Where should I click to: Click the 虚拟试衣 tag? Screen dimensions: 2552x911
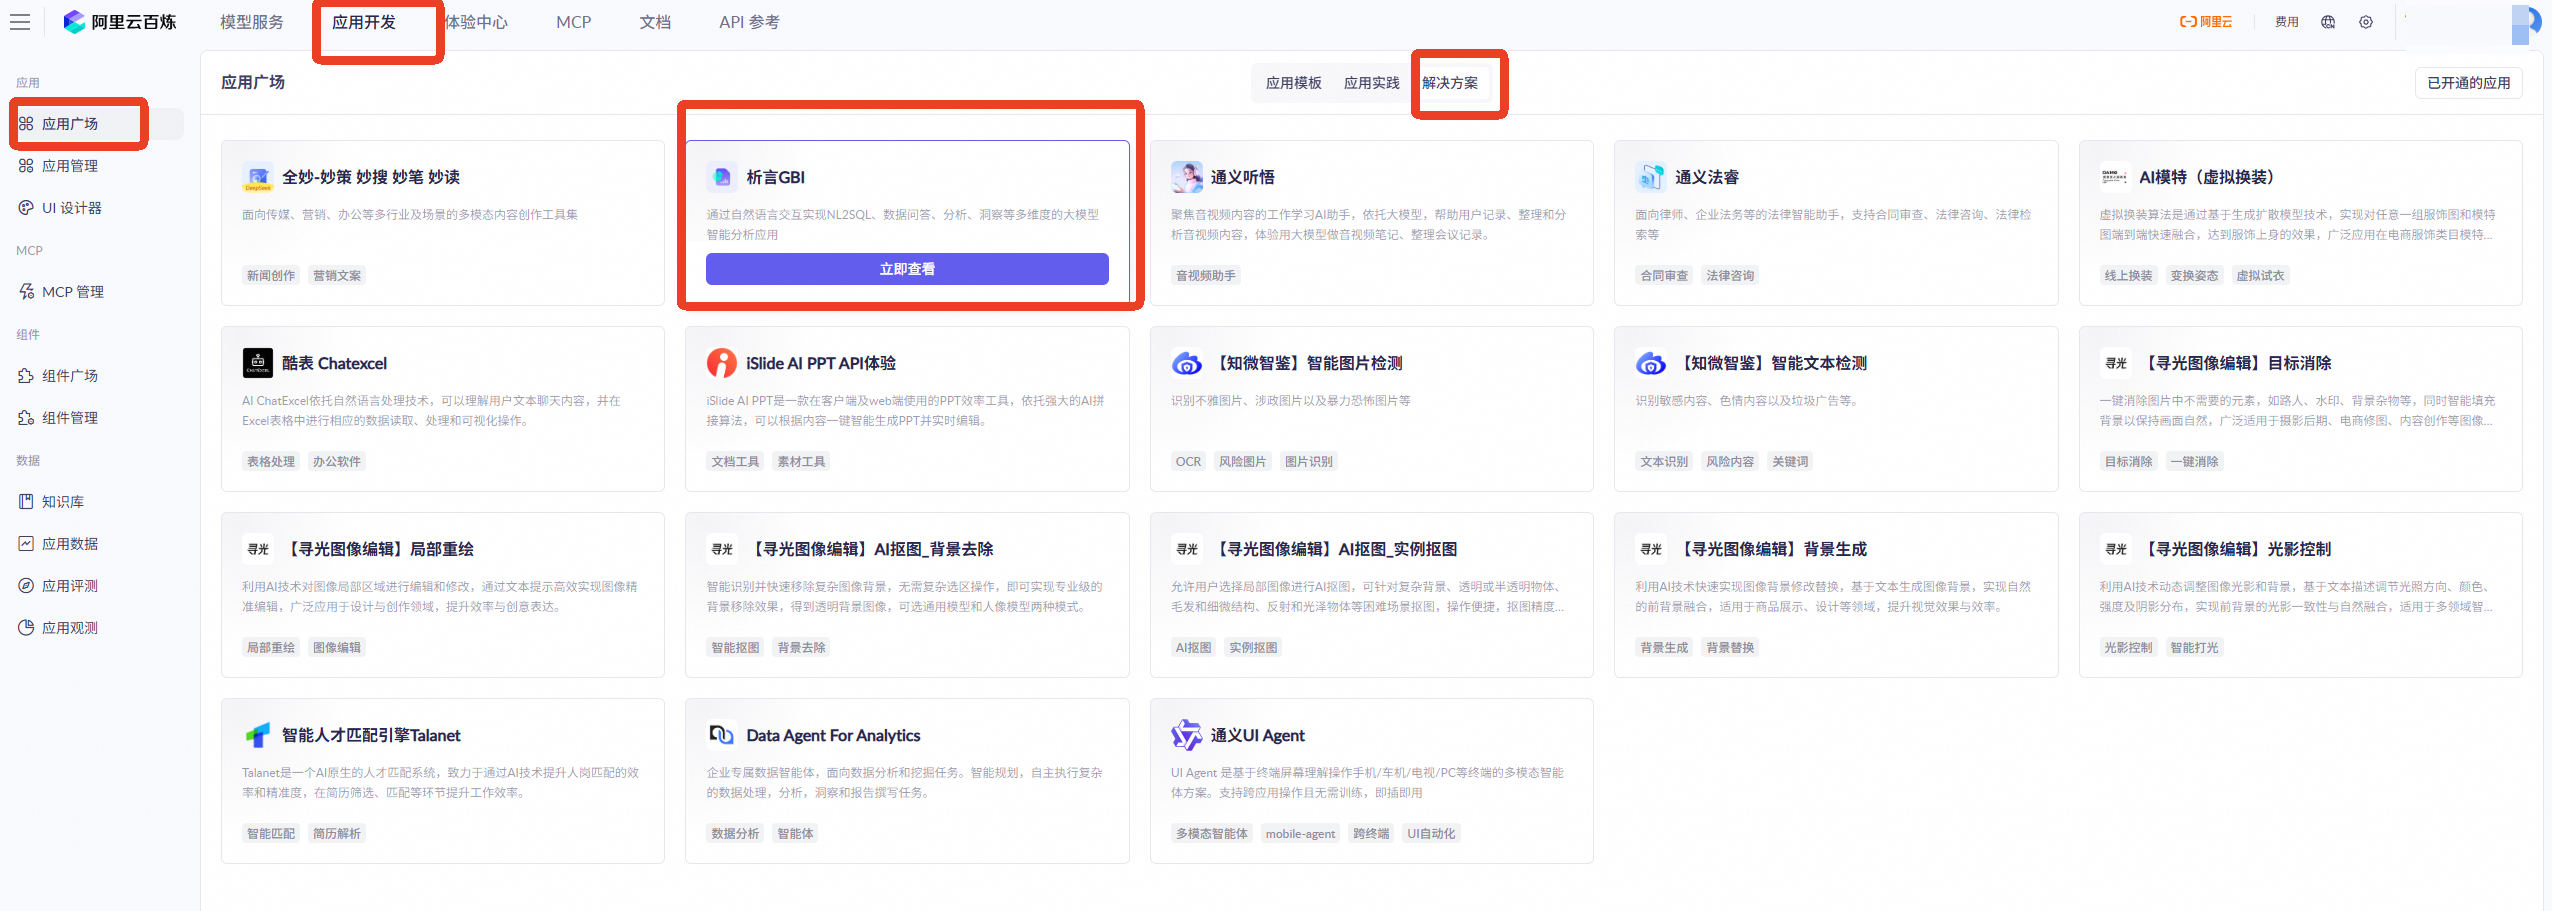[2260, 275]
